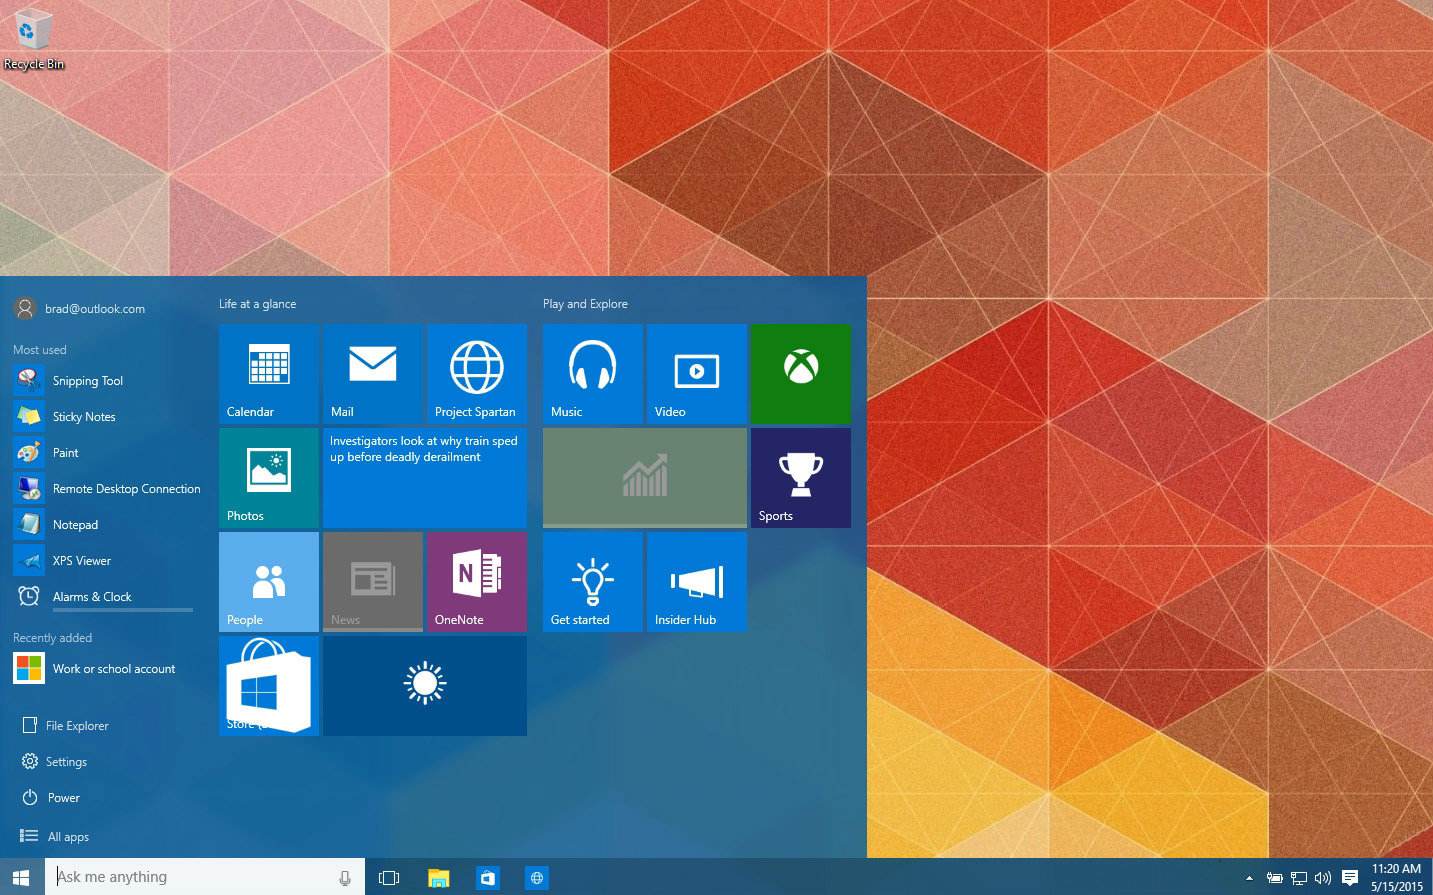Launch Remote Desktop Connection

point(126,488)
